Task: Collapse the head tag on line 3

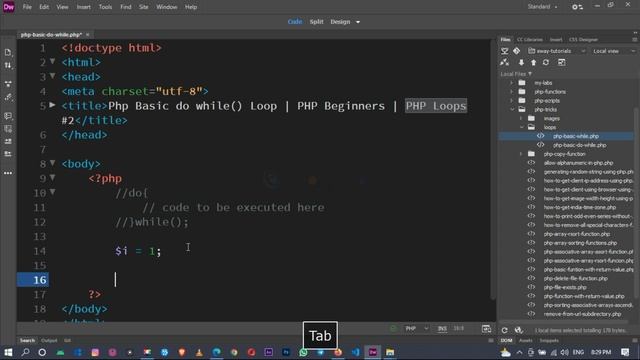Action: (x=52, y=76)
